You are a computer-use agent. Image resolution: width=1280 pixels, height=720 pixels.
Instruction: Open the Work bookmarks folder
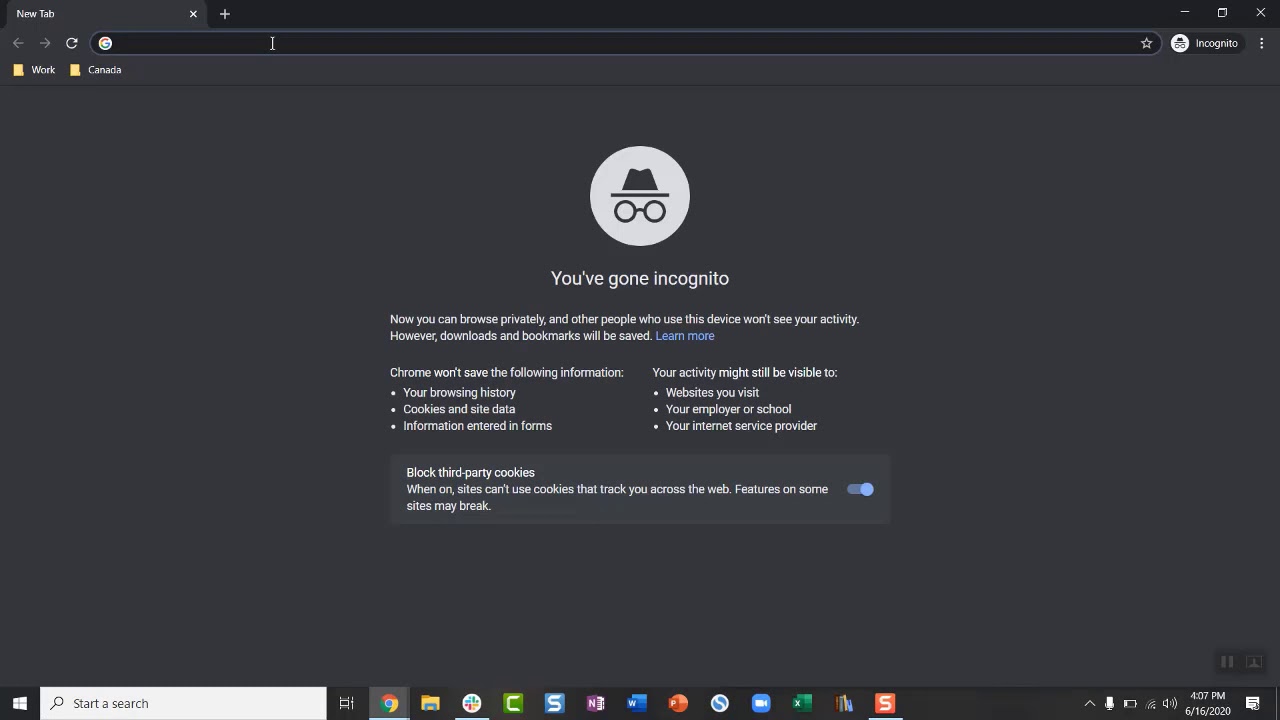(x=34, y=70)
